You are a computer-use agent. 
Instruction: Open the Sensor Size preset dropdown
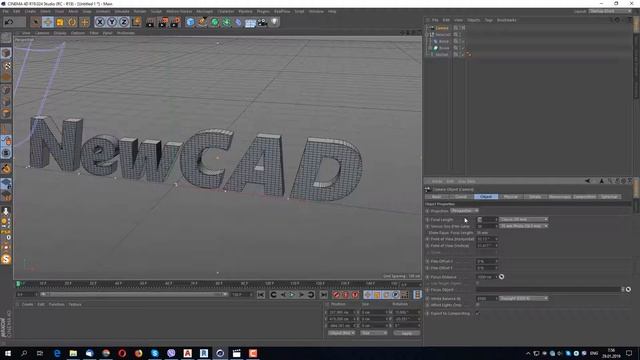[x=523, y=226]
